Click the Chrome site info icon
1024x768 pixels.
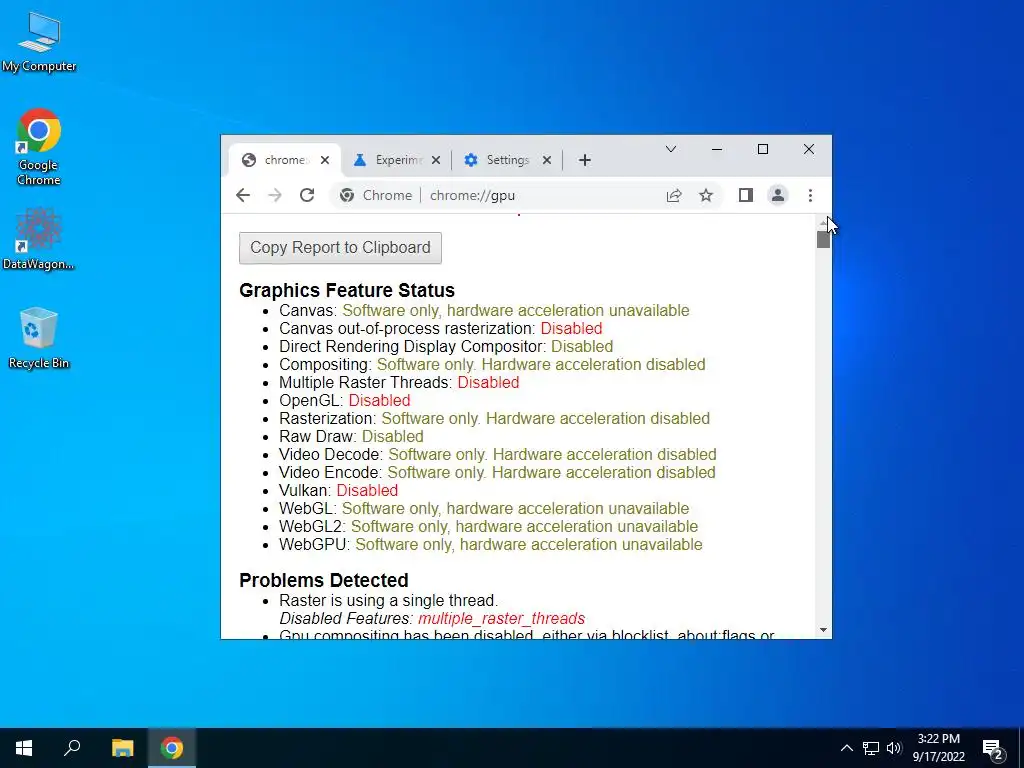(347, 195)
